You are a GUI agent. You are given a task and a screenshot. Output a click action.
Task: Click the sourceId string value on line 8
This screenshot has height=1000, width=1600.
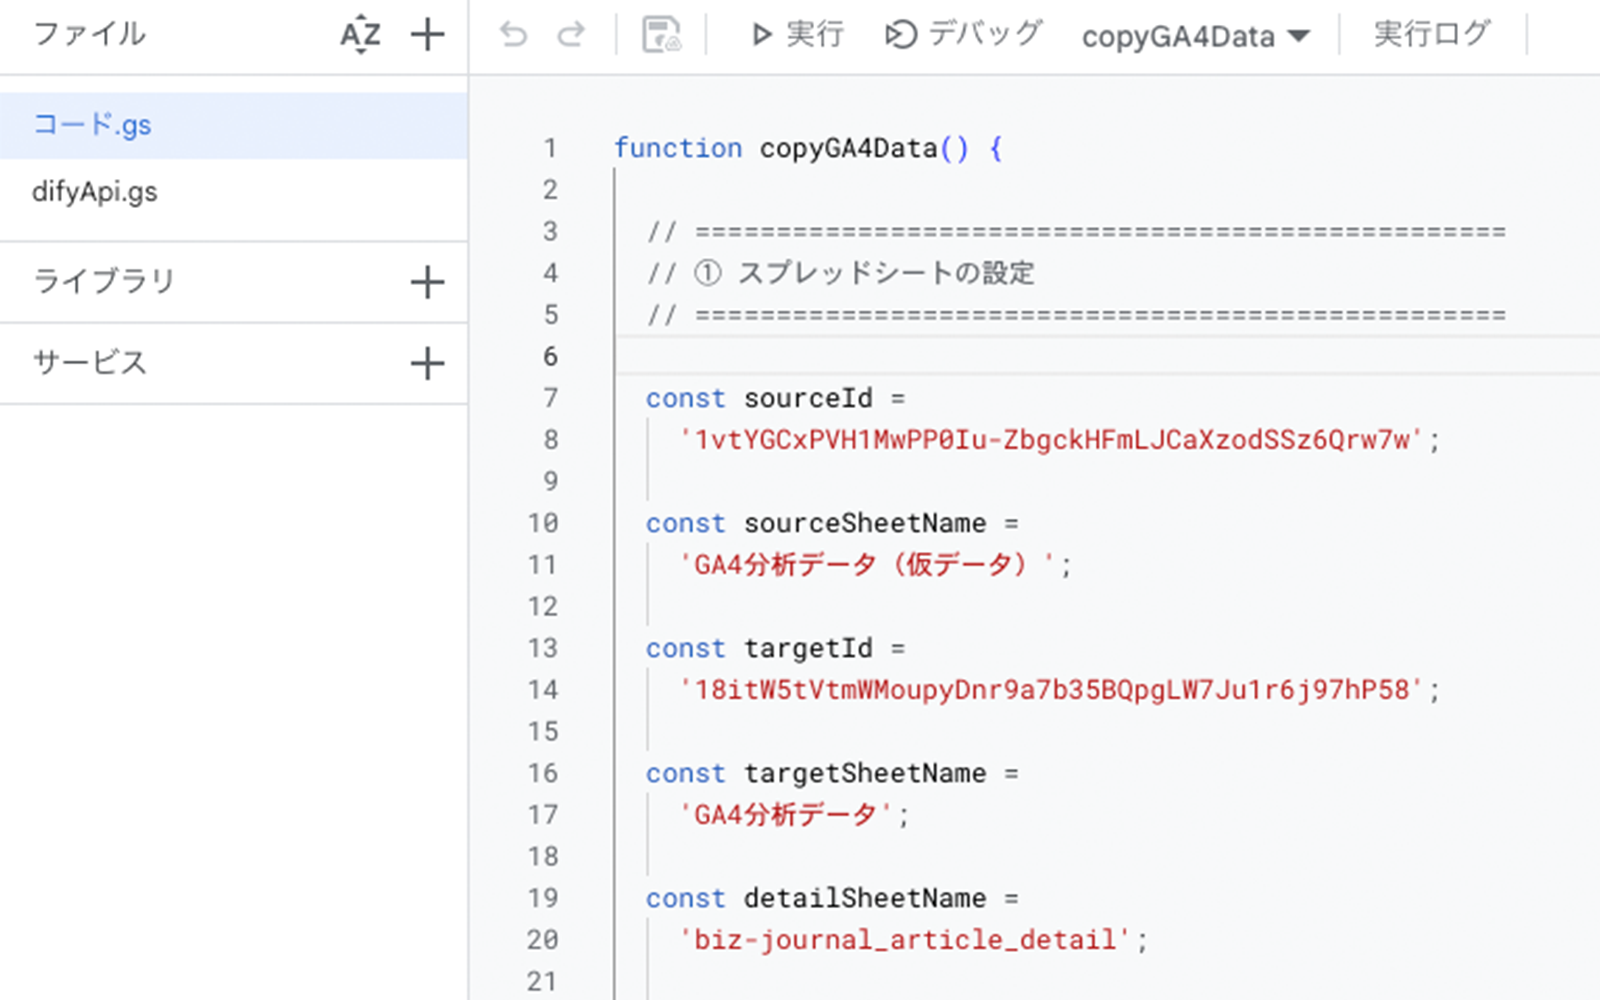[1050, 440]
